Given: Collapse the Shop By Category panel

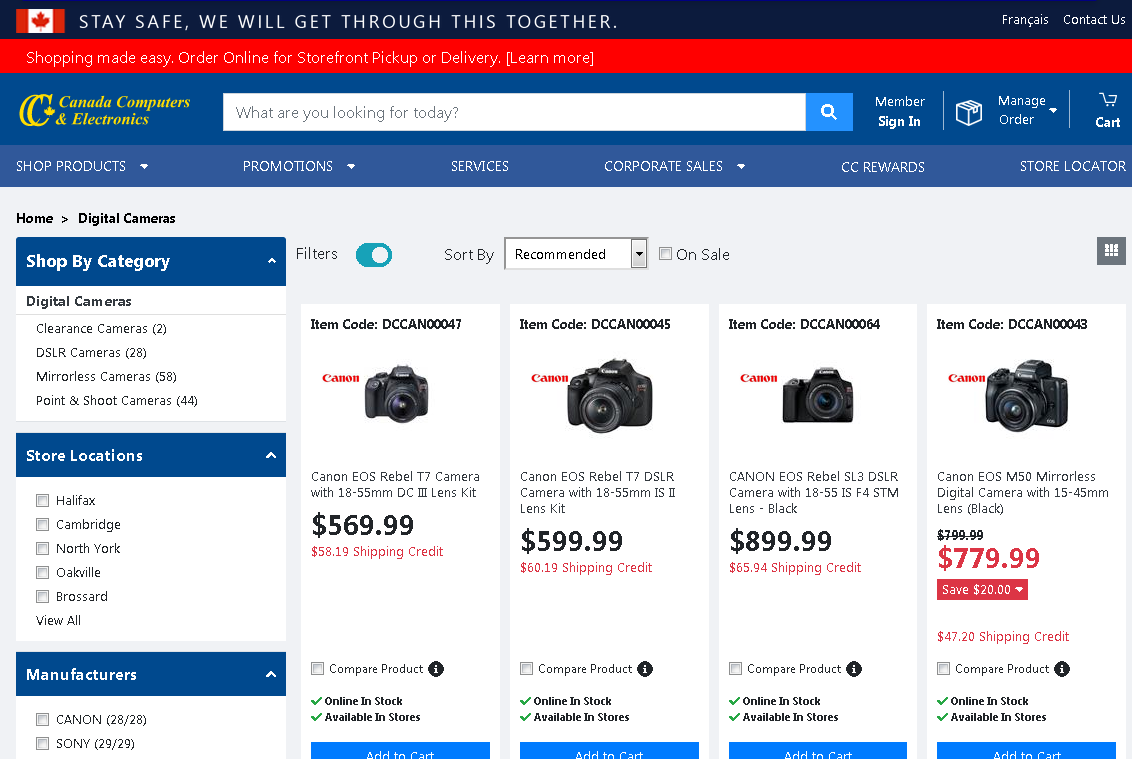Looking at the screenshot, I should pyautogui.click(x=271, y=261).
